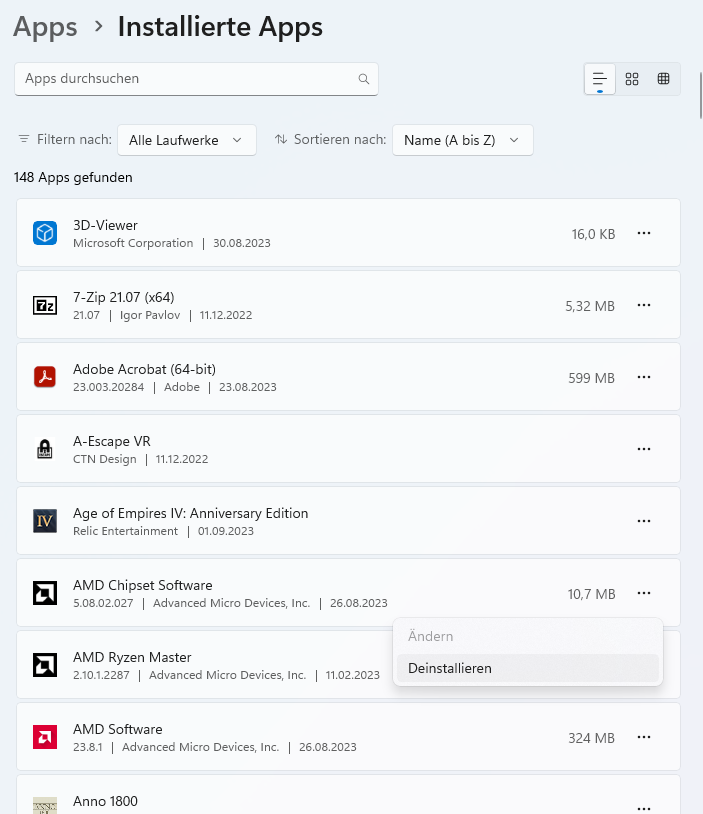The image size is (703, 814).
Task: Focus the Apps durchsuchen search field
Action: pos(196,79)
